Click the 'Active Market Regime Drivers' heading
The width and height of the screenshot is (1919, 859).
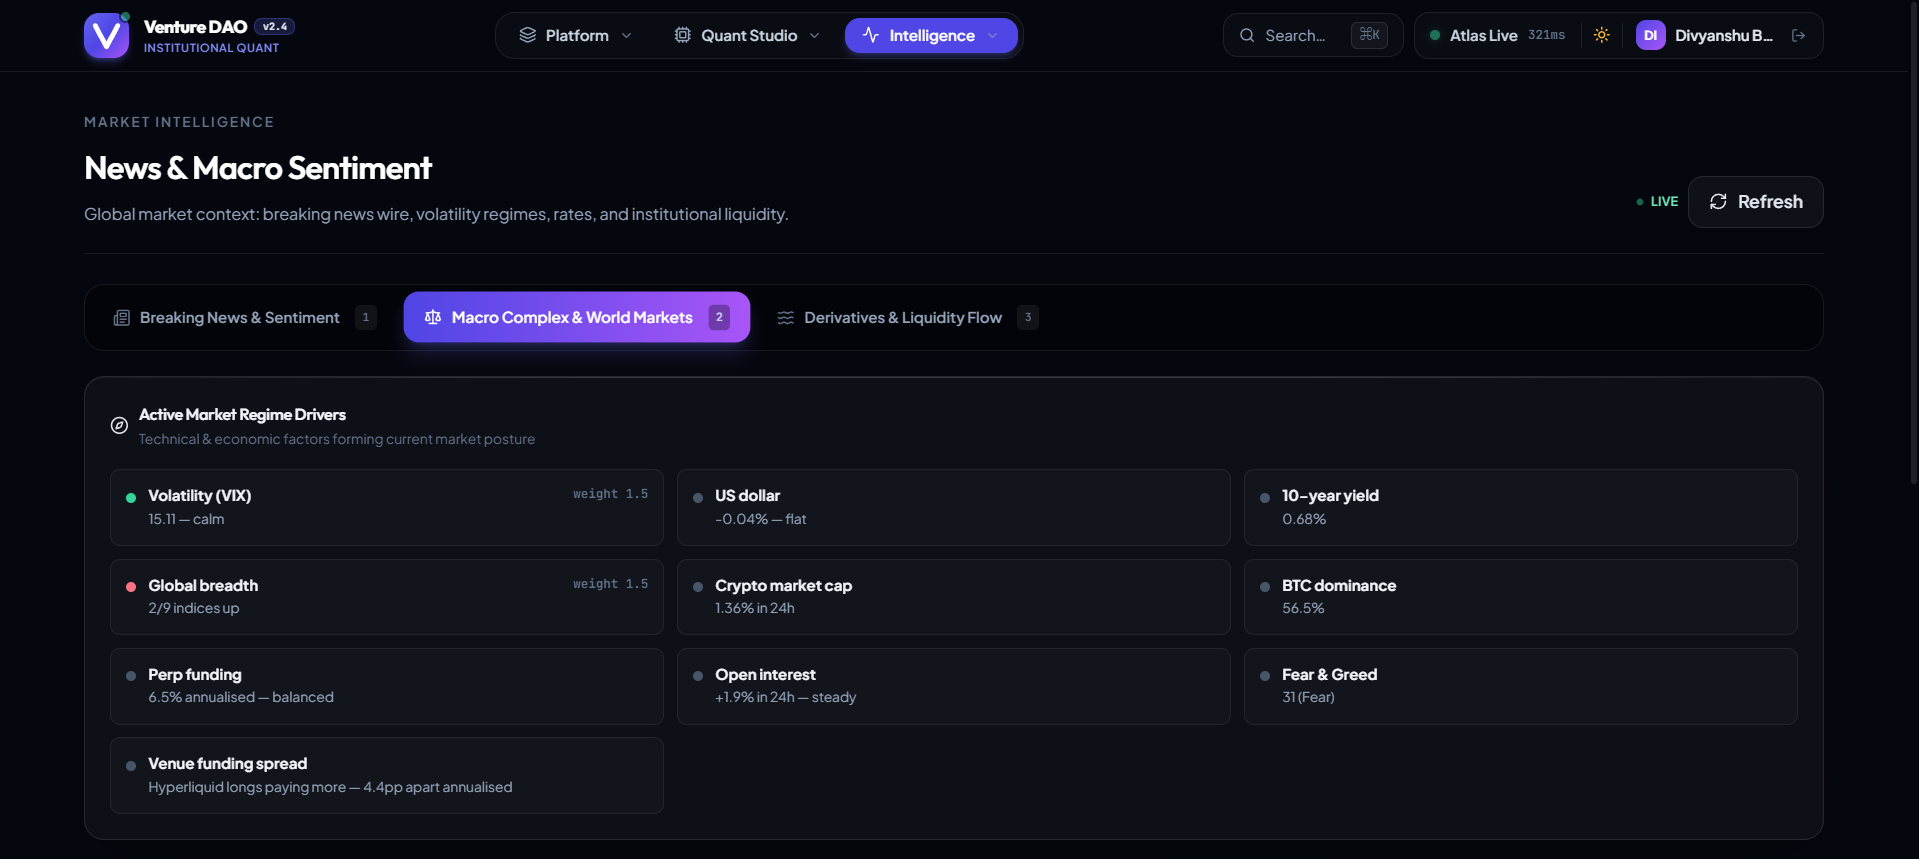point(242,414)
